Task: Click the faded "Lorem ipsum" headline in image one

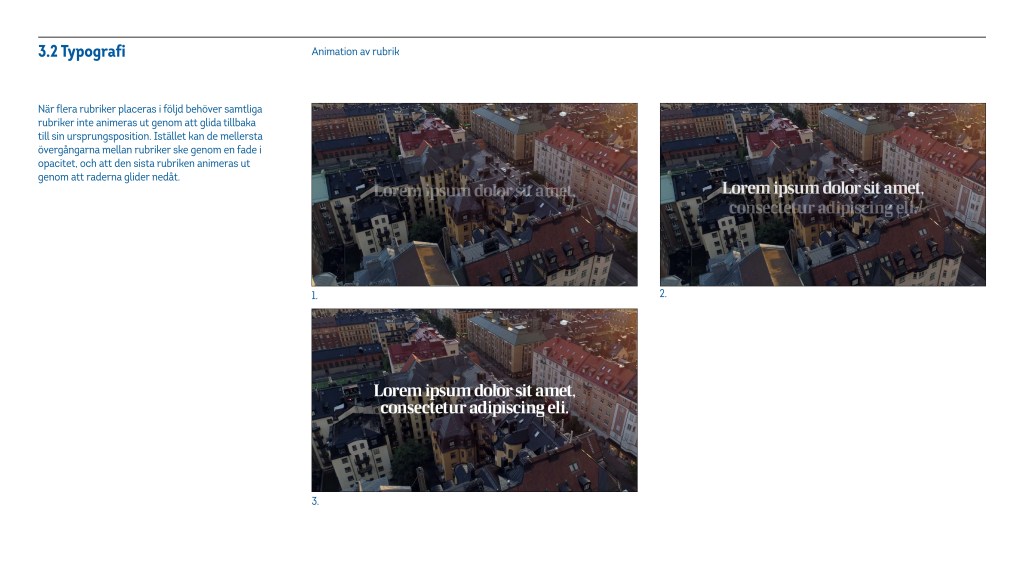Action: [x=474, y=190]
